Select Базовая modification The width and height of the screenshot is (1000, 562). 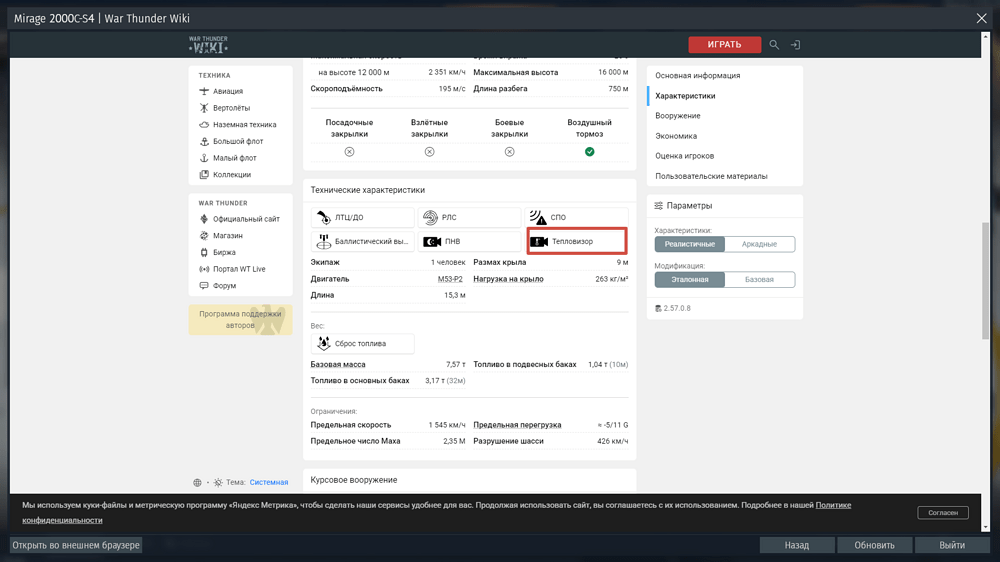point(760,279)
